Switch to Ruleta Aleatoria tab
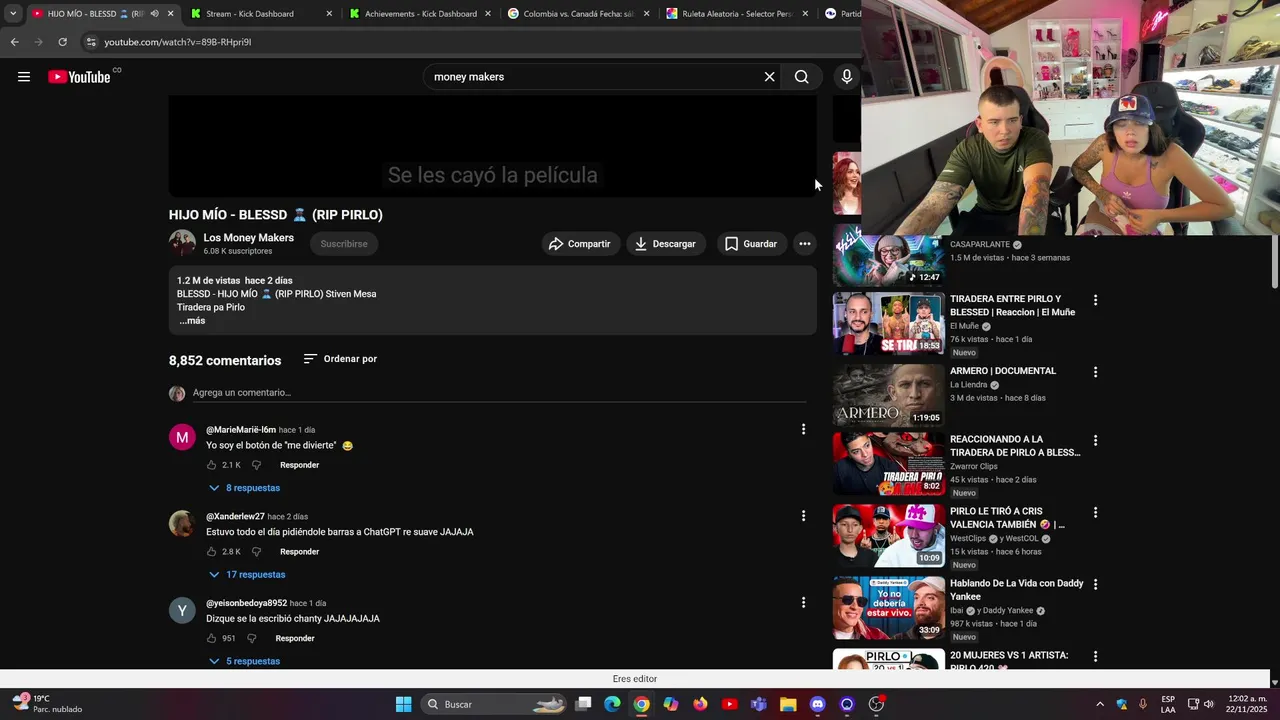The image size is (1280, 720). [737, 14]
